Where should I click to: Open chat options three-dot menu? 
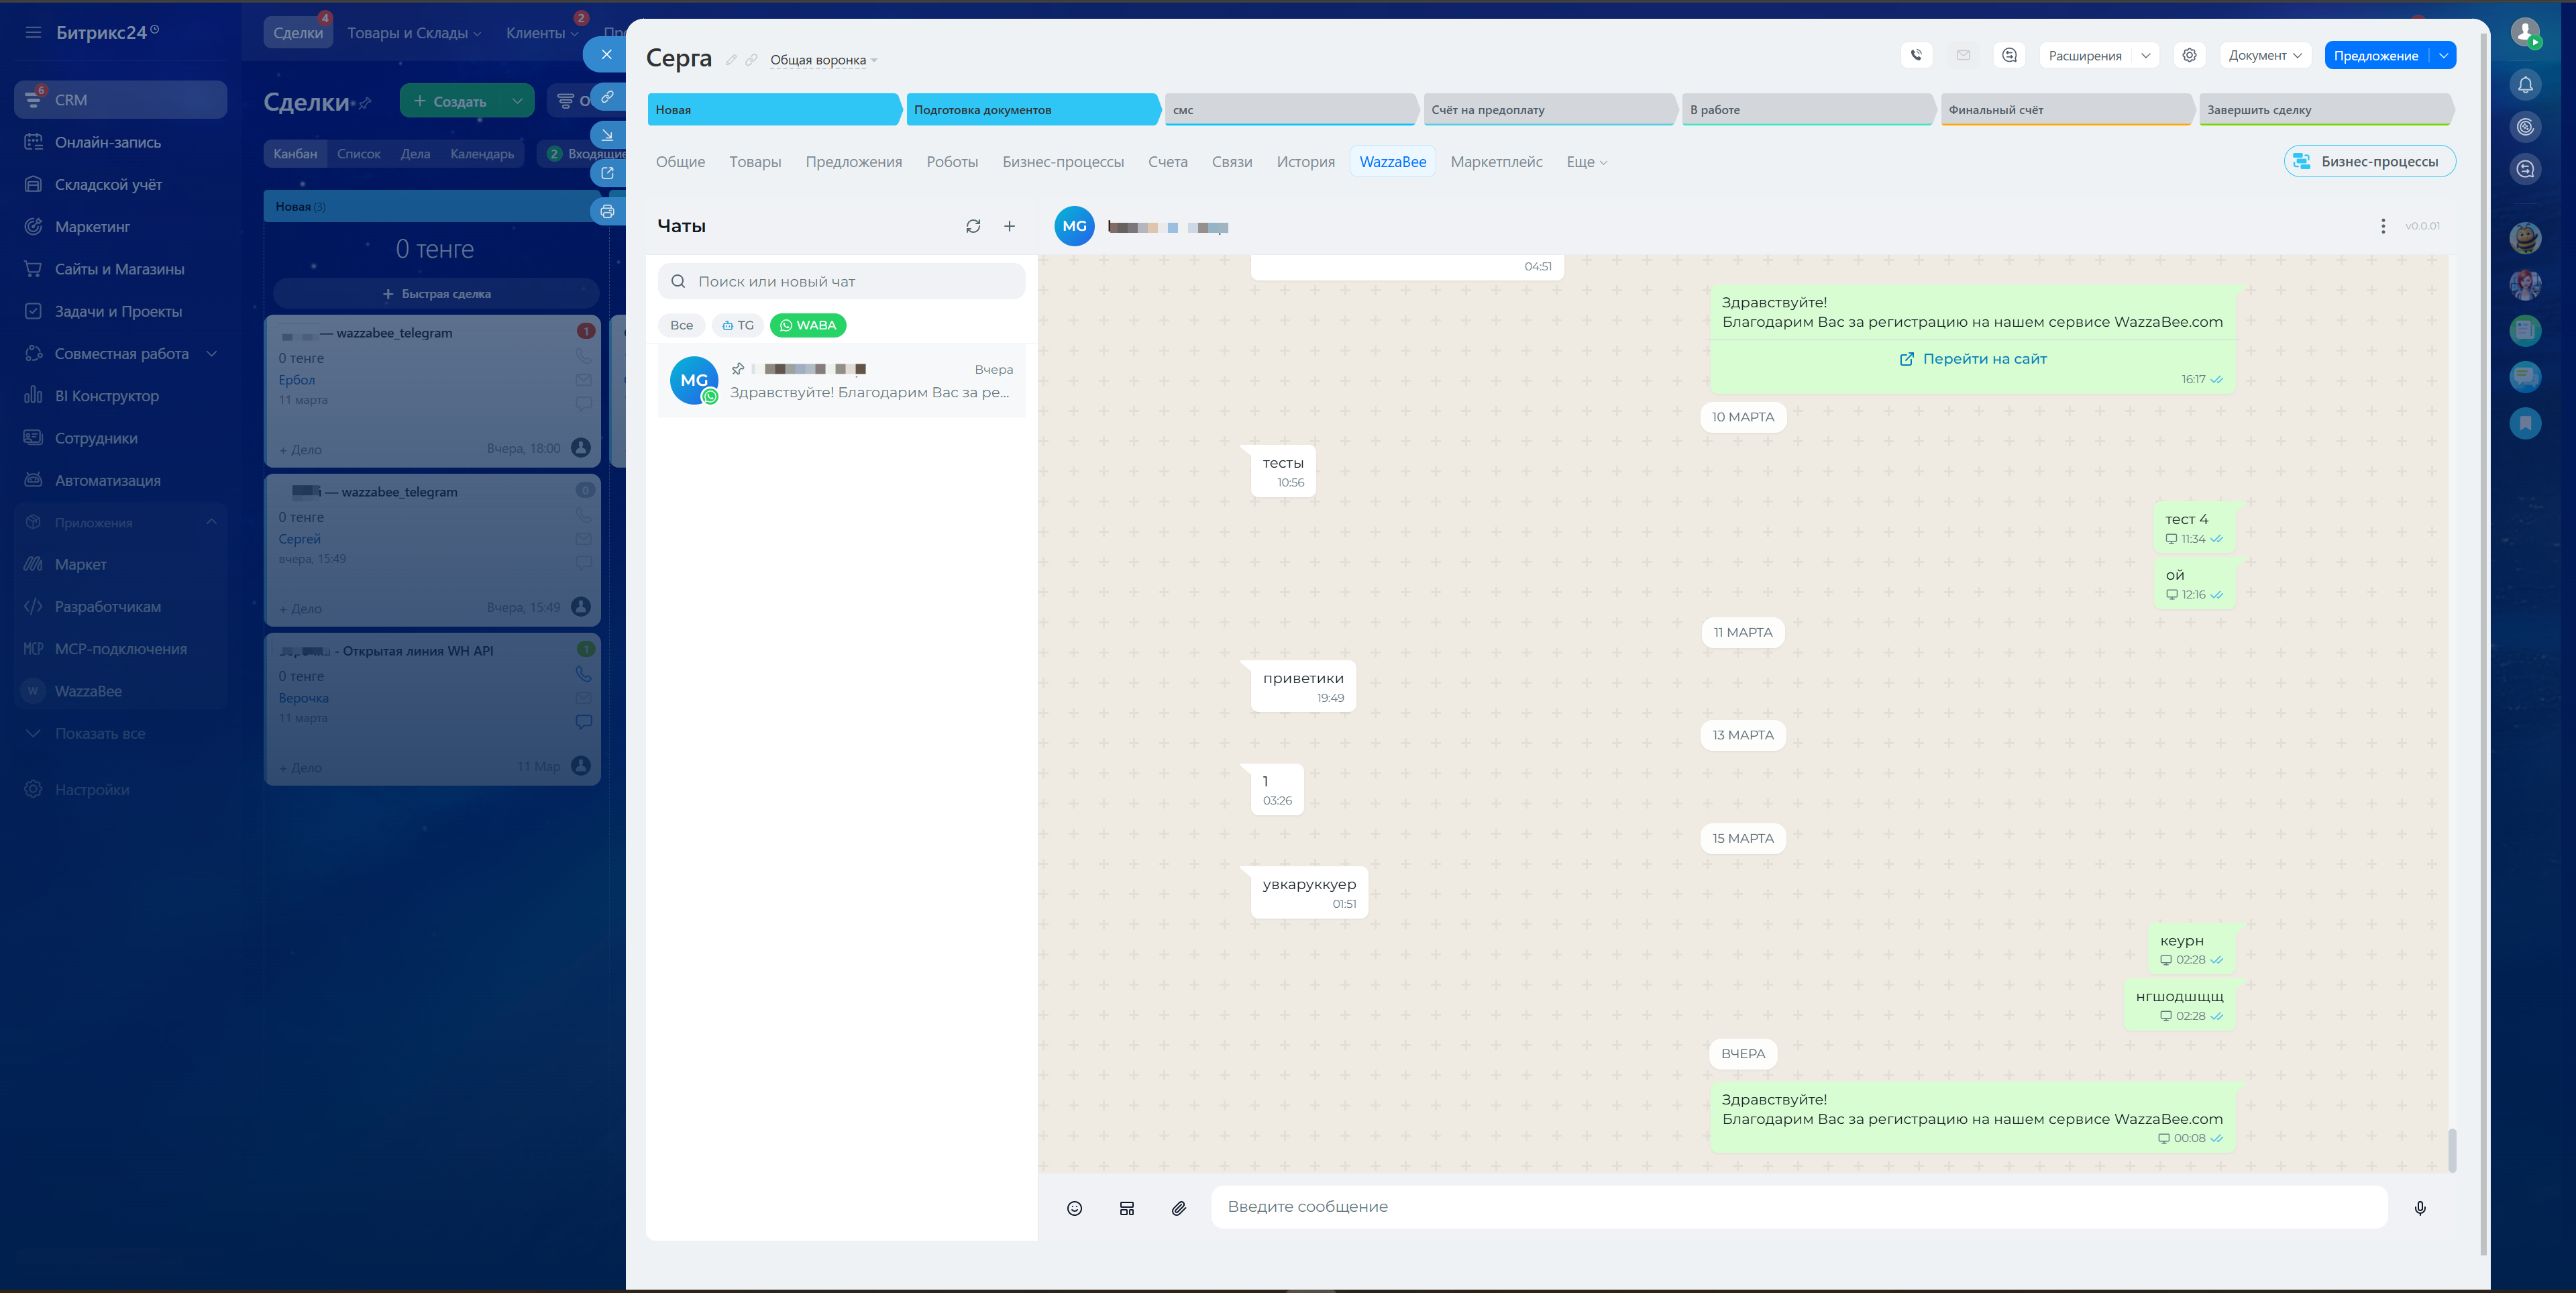[2383, 226]
